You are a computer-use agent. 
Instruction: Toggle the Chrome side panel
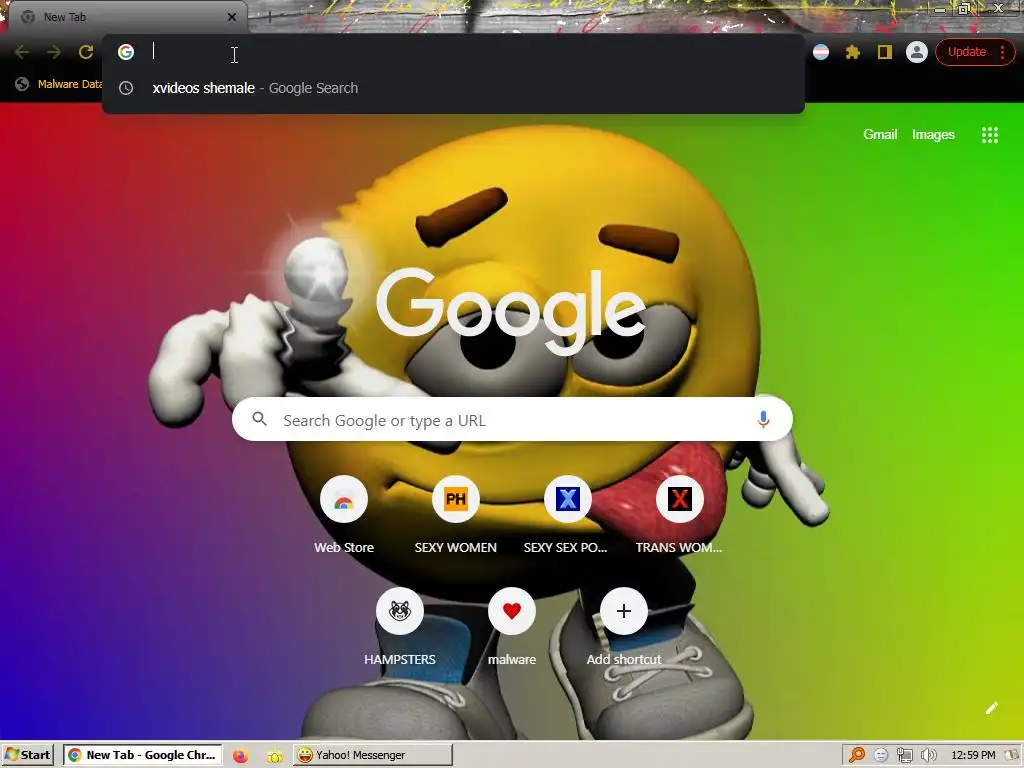884,52
